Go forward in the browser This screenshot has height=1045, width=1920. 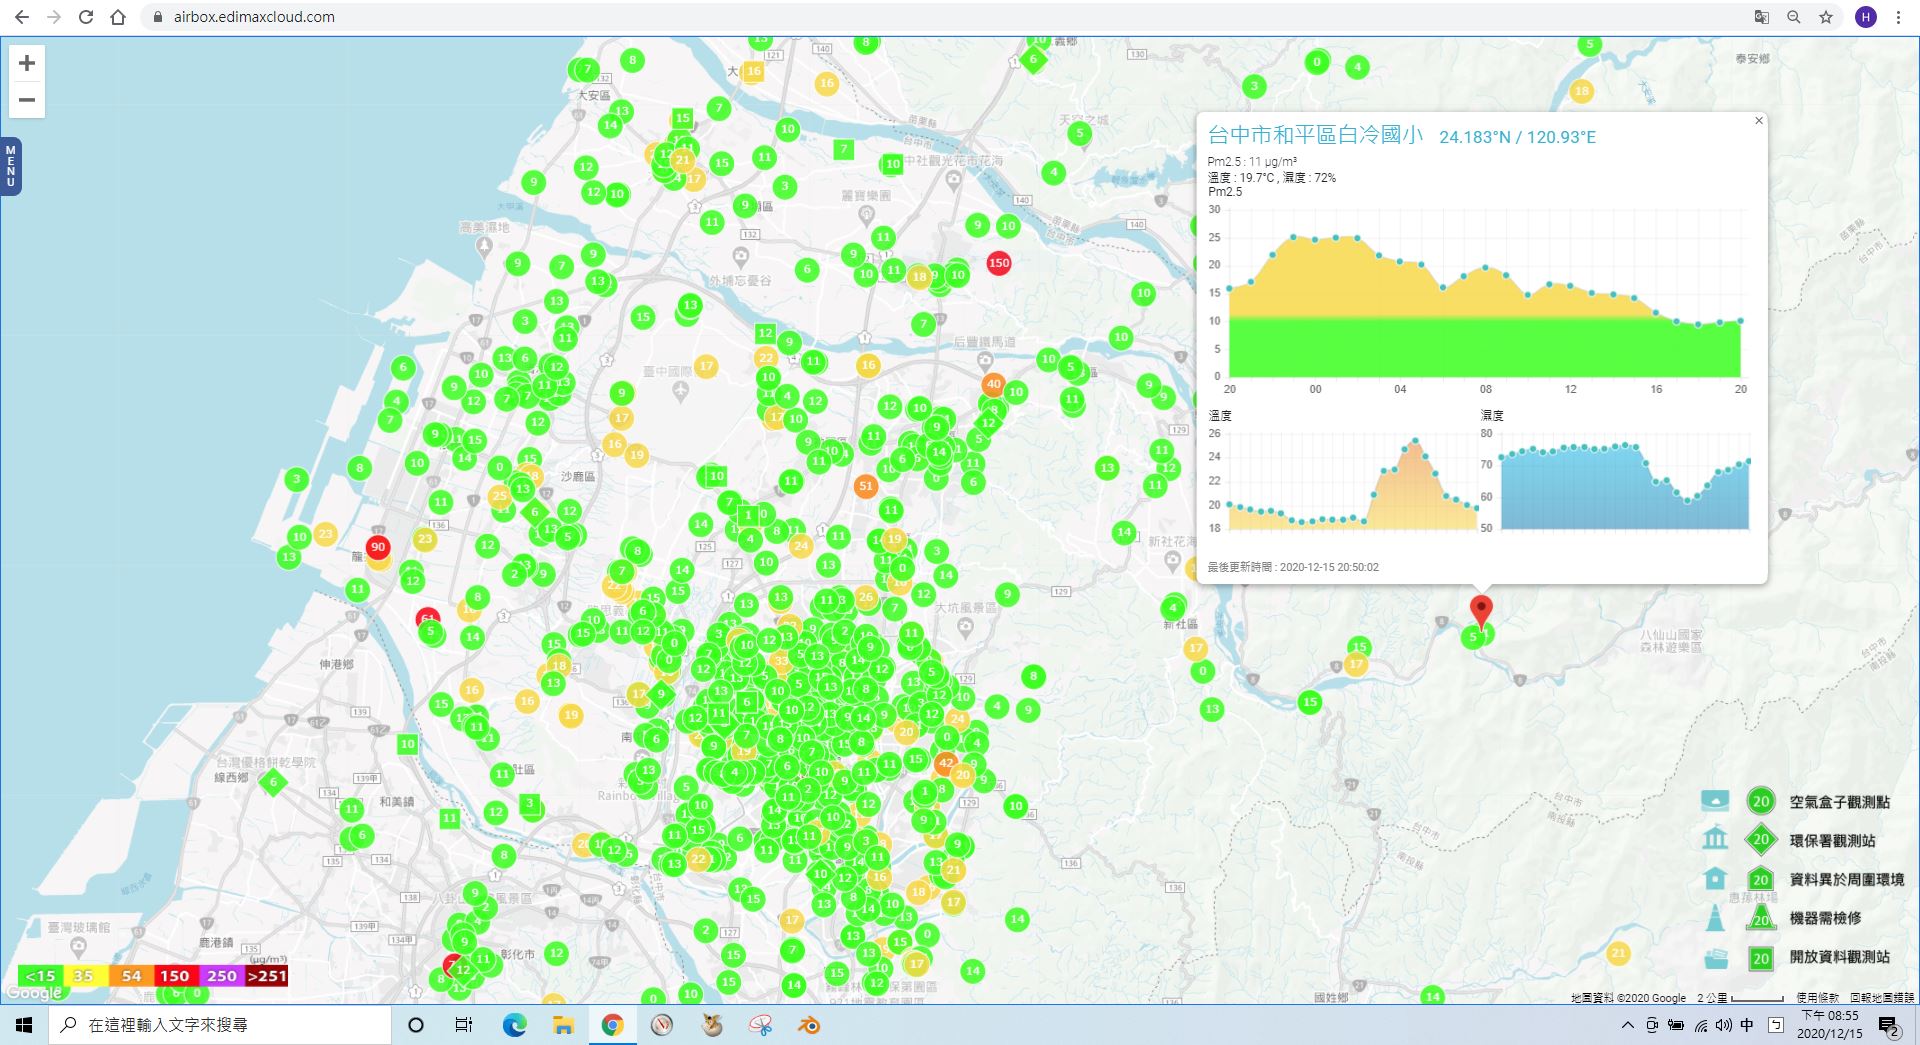click(x=54, y=17)
